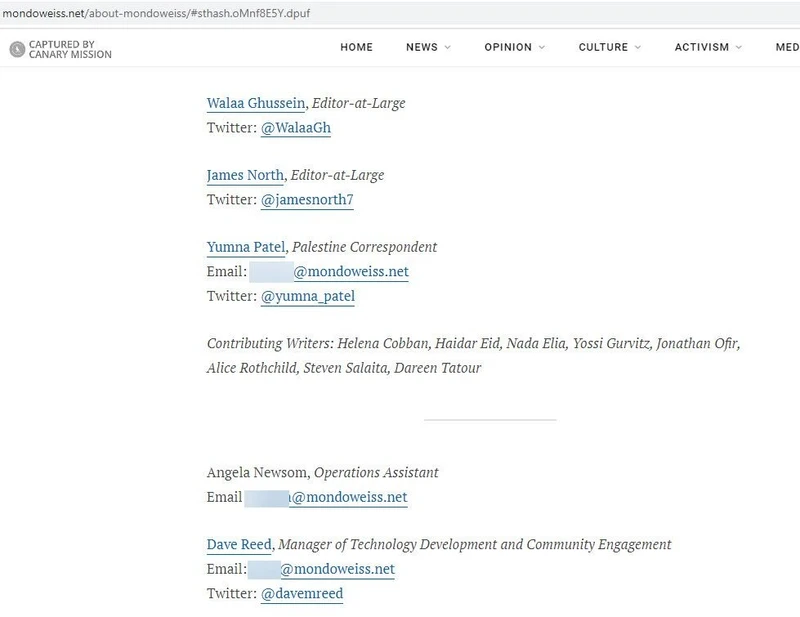Click the Canary Mission logo icon
Screen dimensions: 800x617
click(16, 49)
